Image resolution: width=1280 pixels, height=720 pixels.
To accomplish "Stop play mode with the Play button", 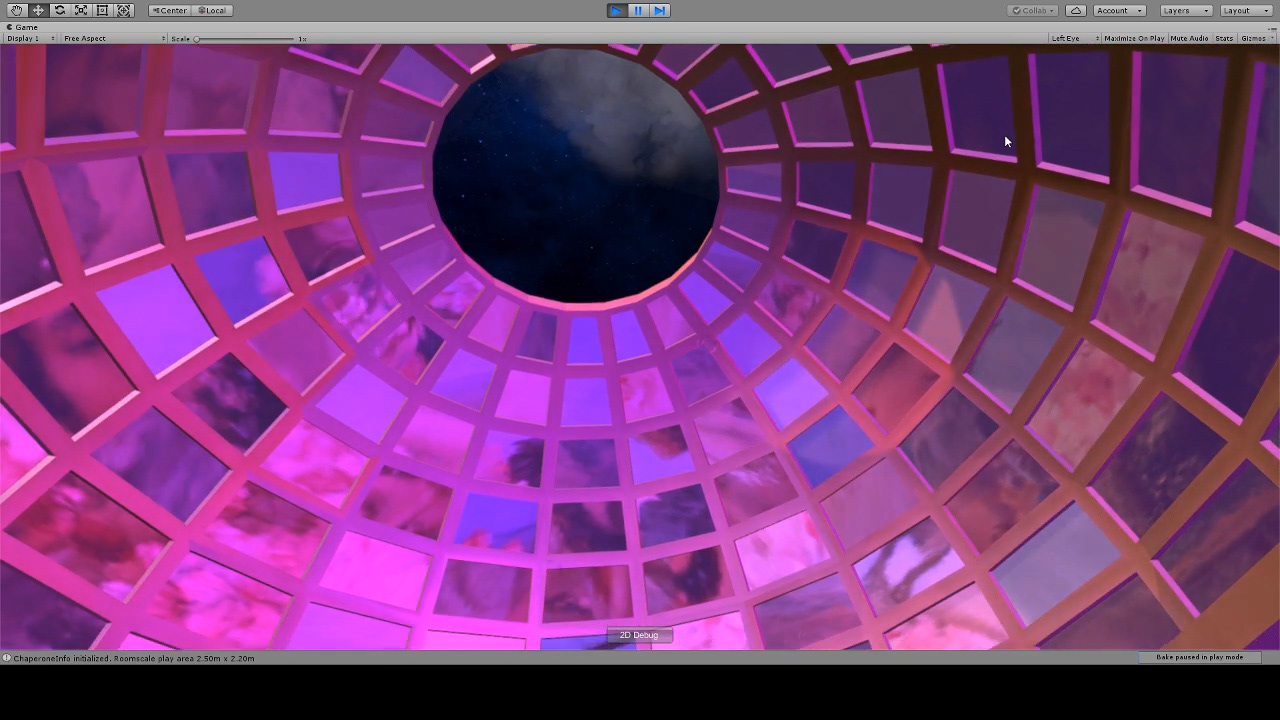I will [x=617, y=10].
